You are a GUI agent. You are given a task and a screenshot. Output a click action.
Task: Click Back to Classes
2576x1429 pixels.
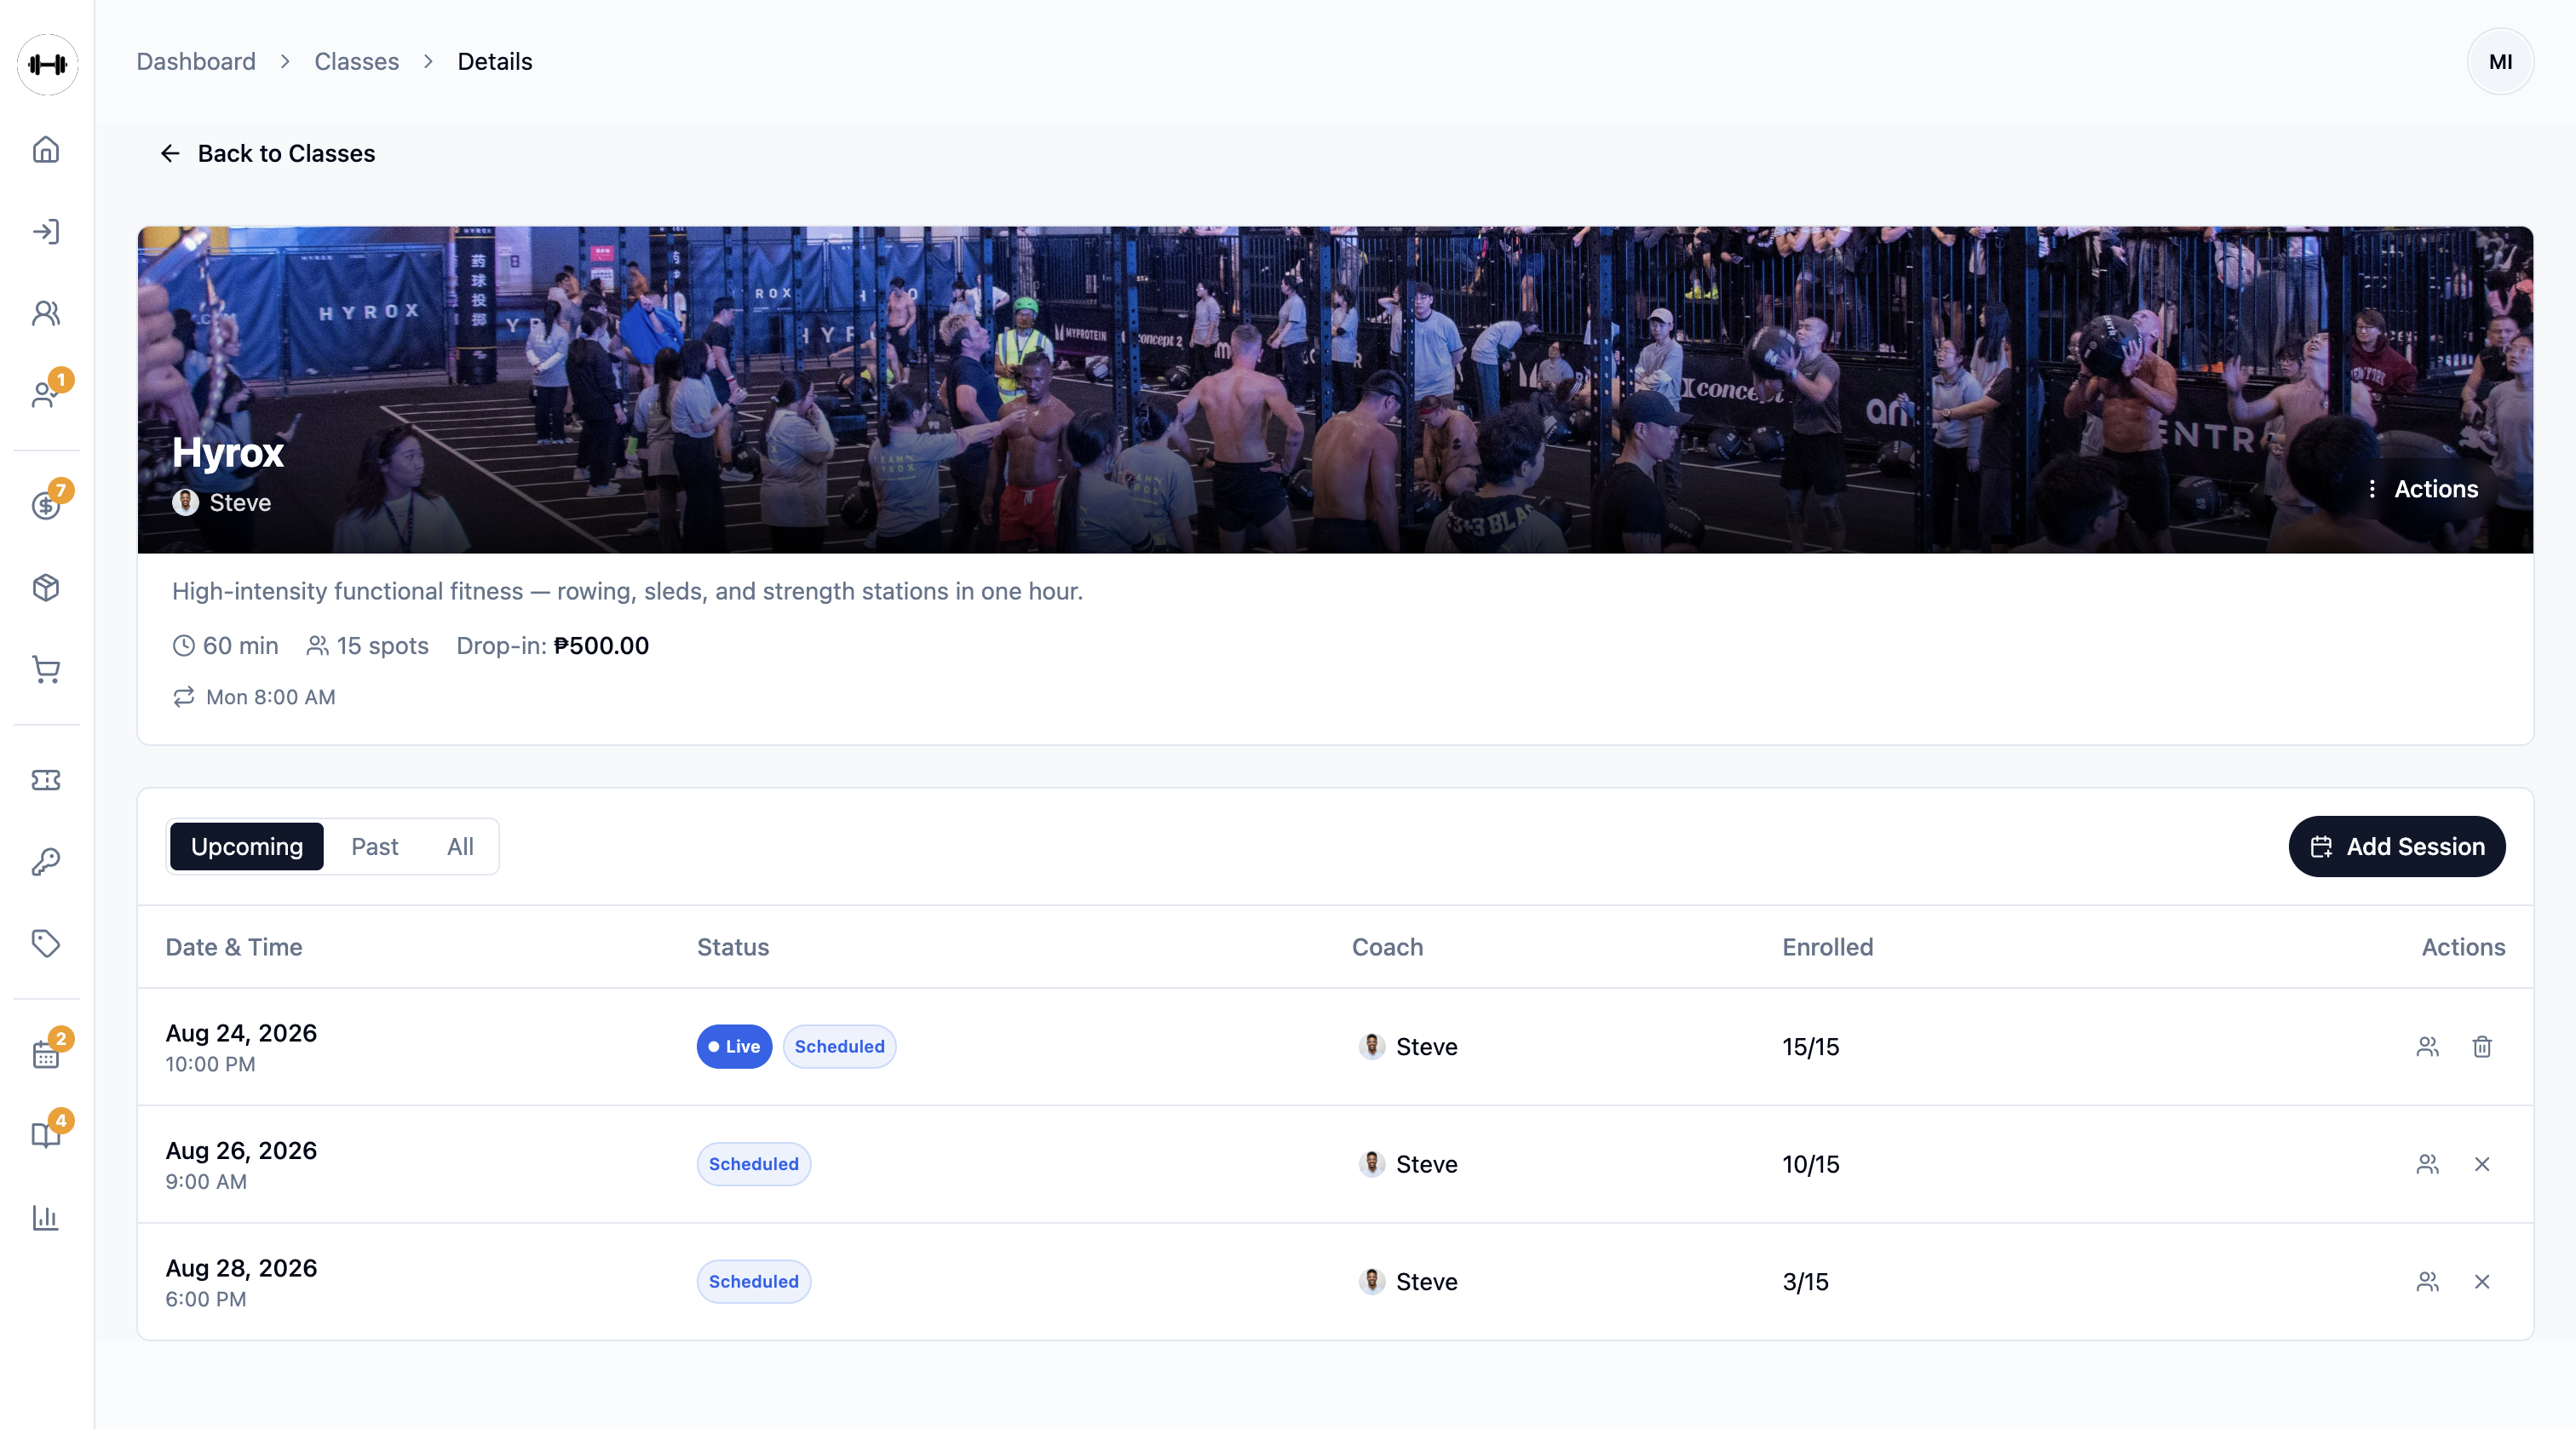[x=267, y=154]
